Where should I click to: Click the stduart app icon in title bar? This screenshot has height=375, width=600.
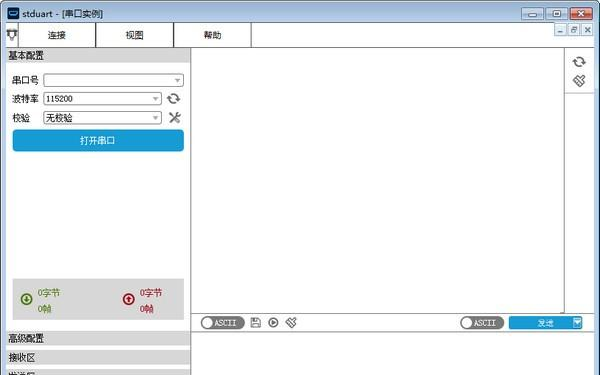click(x=13, y=13)
